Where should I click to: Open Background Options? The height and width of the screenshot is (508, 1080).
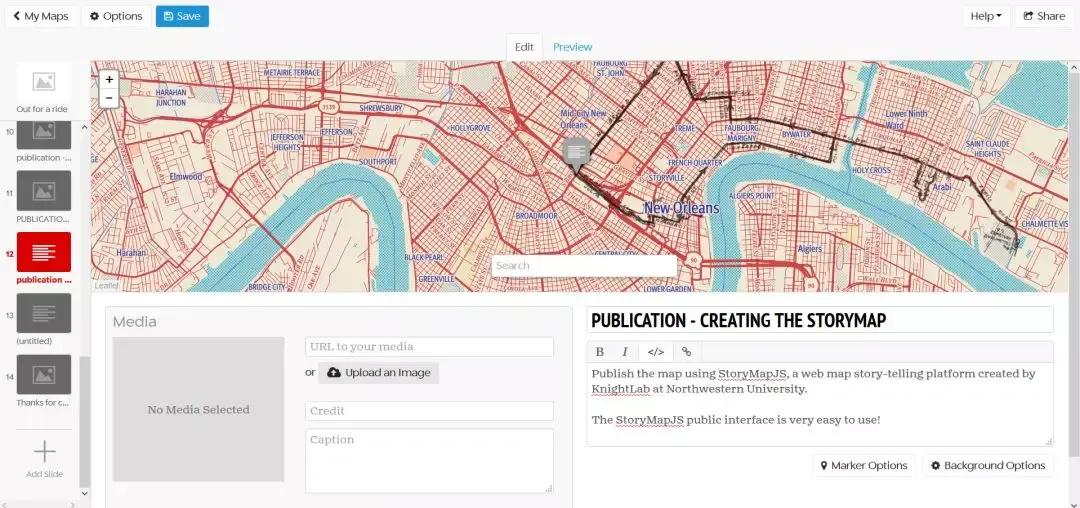tap(988, 465)
